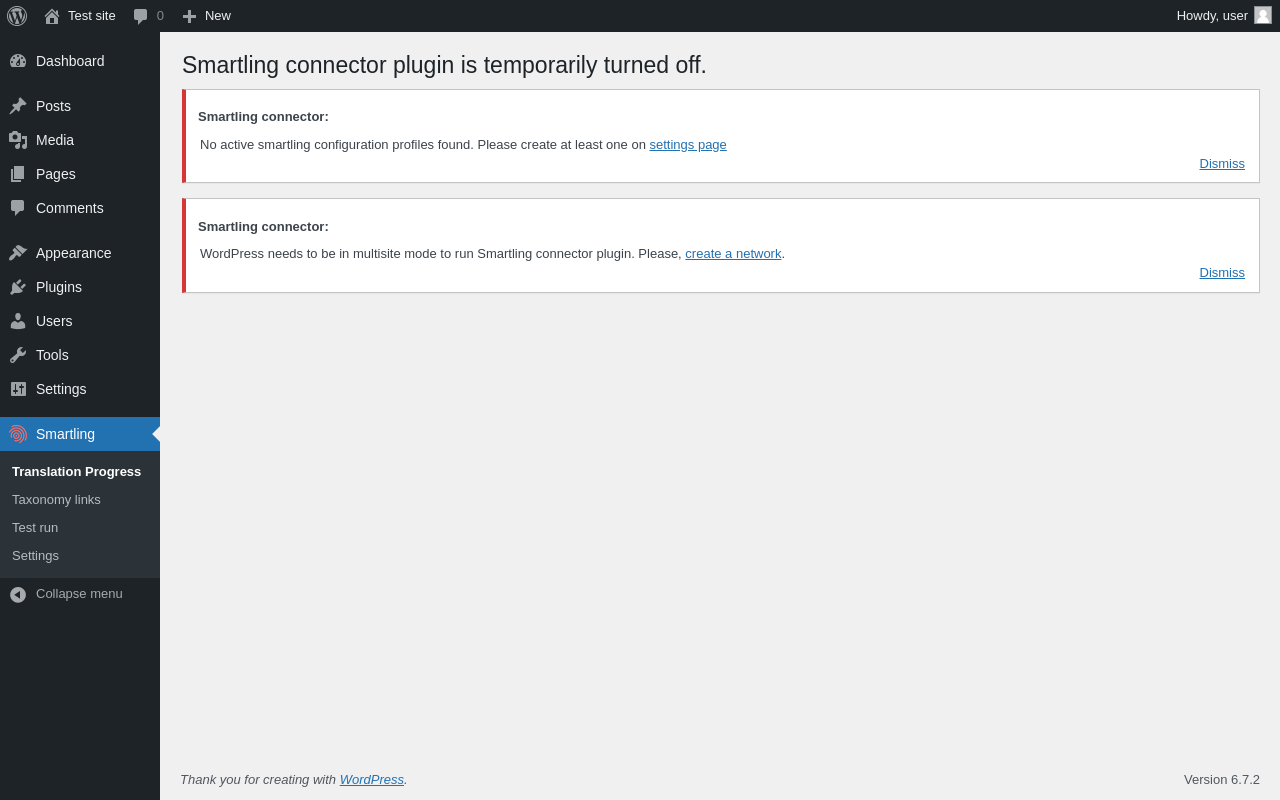Click the user avatar in admin bar
The image size is (1280, 800).
[x=1263, y=15]
